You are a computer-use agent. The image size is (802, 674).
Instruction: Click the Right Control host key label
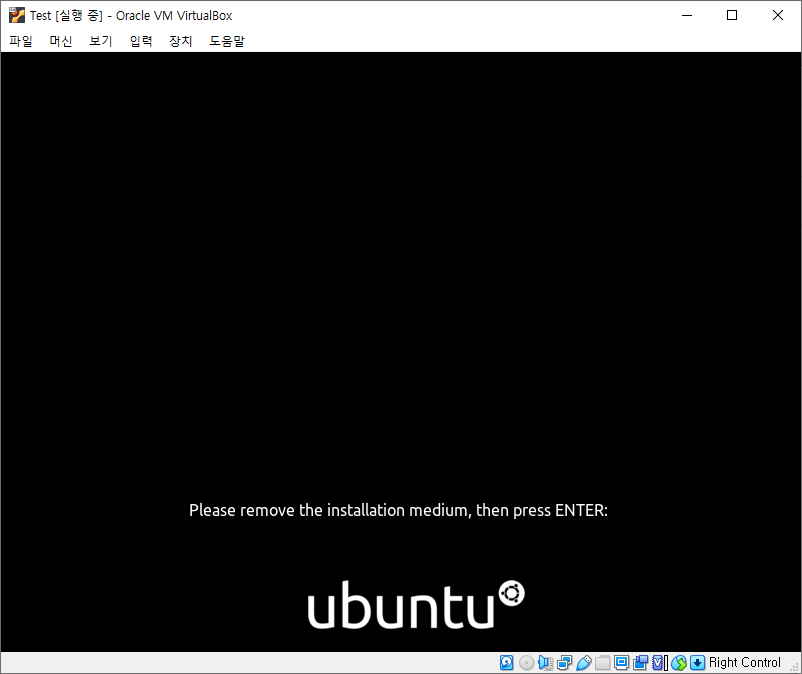click(x=745, y=663)
